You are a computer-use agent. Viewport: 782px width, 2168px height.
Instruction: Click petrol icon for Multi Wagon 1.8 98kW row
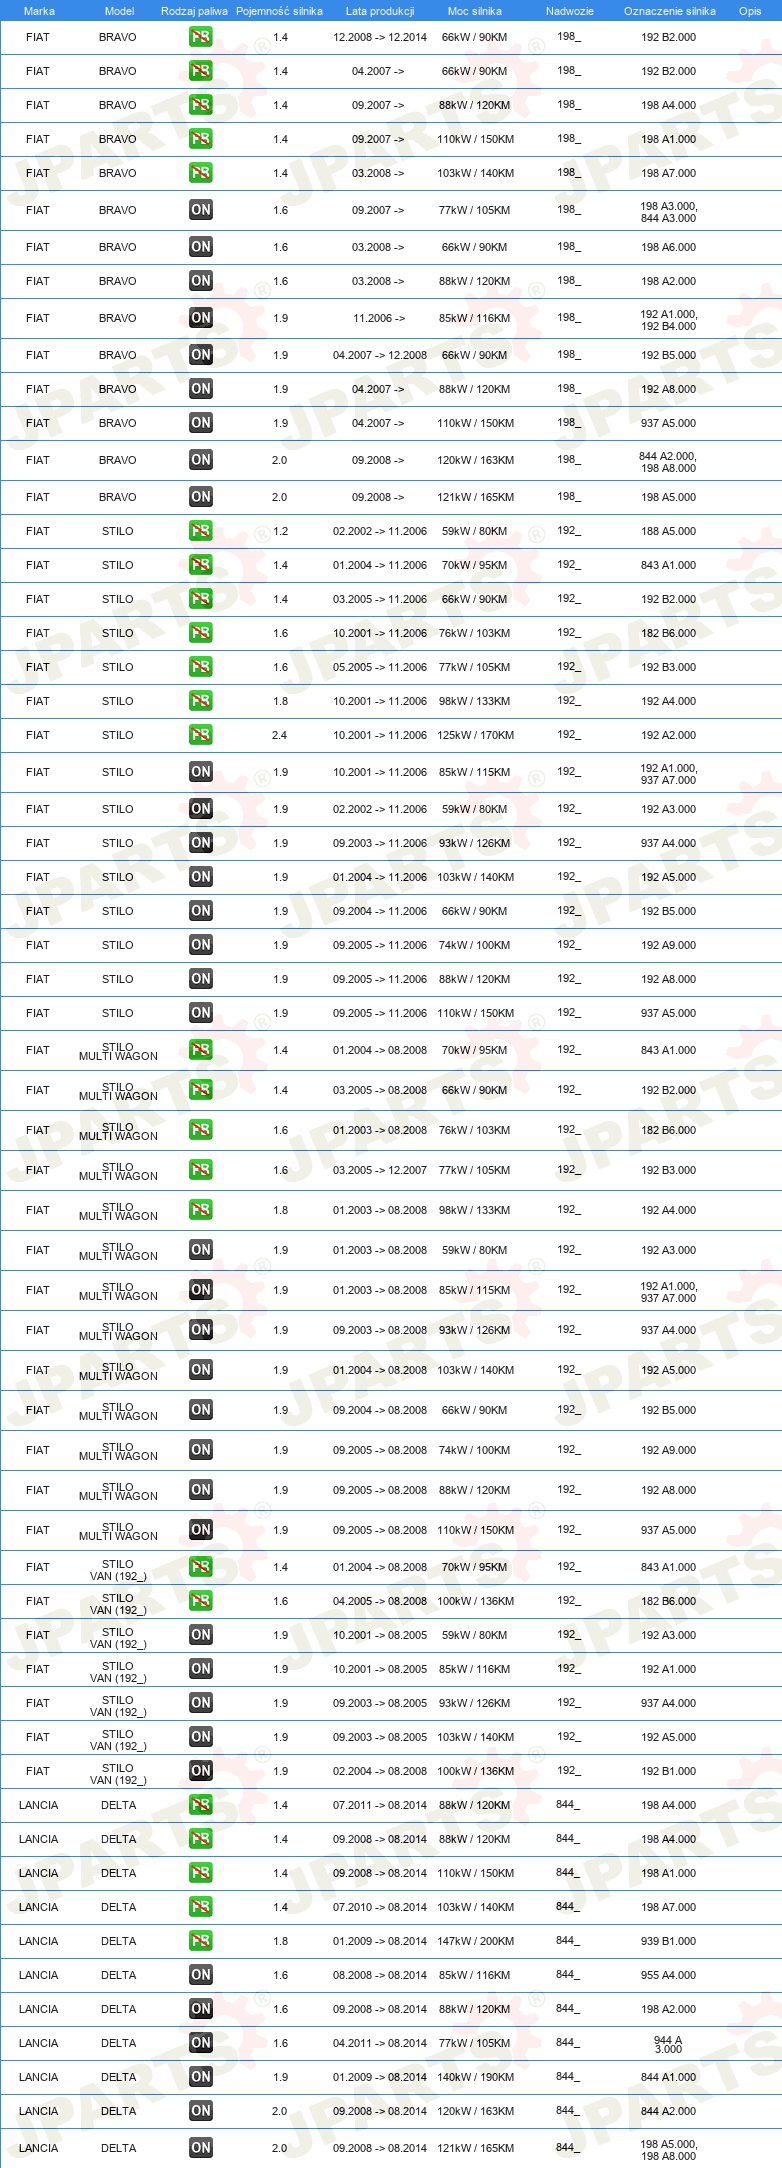click(201, 1210)
